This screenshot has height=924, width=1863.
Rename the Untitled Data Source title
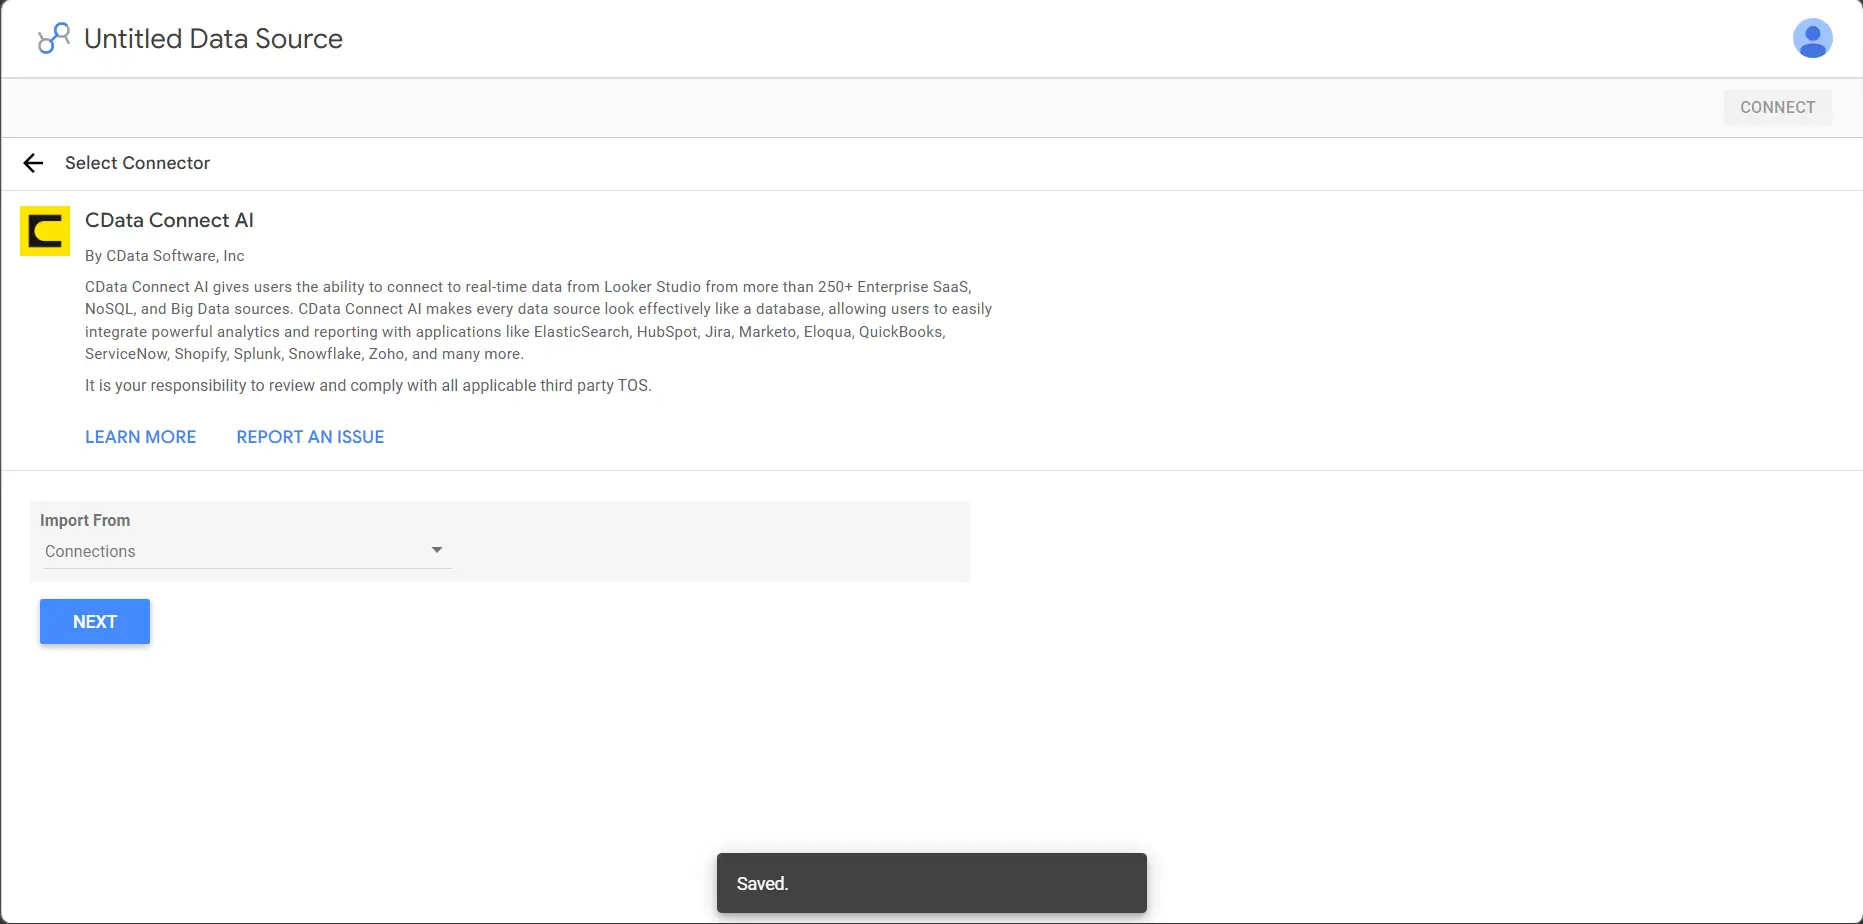213,38
